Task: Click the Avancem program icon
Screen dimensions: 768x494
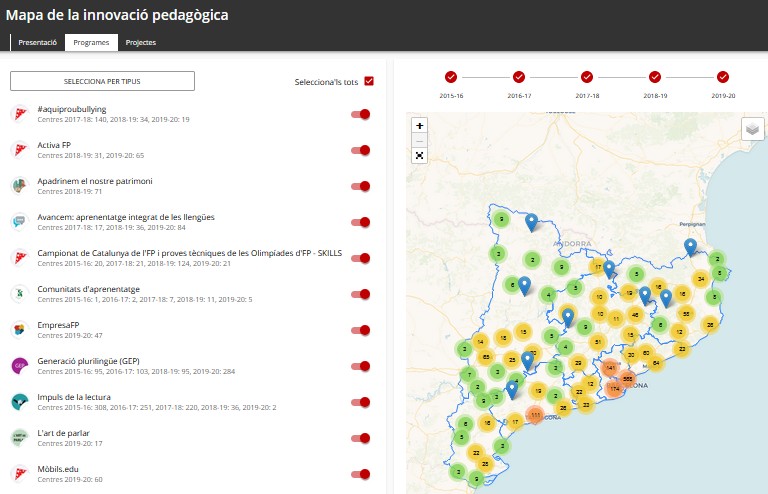Action: pyautogui.click(x=18, y=221)
